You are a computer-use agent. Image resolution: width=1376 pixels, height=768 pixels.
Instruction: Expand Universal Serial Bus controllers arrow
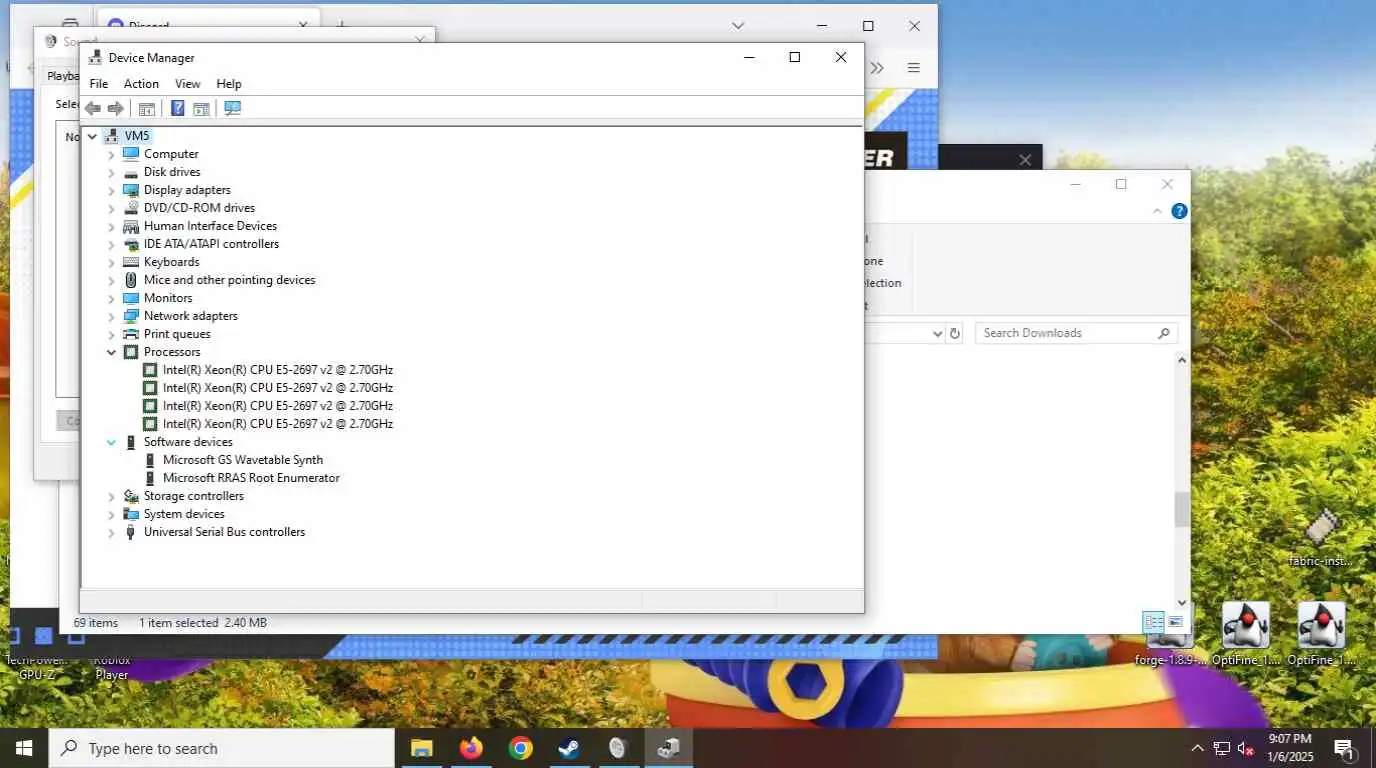[x=112, y=532]
